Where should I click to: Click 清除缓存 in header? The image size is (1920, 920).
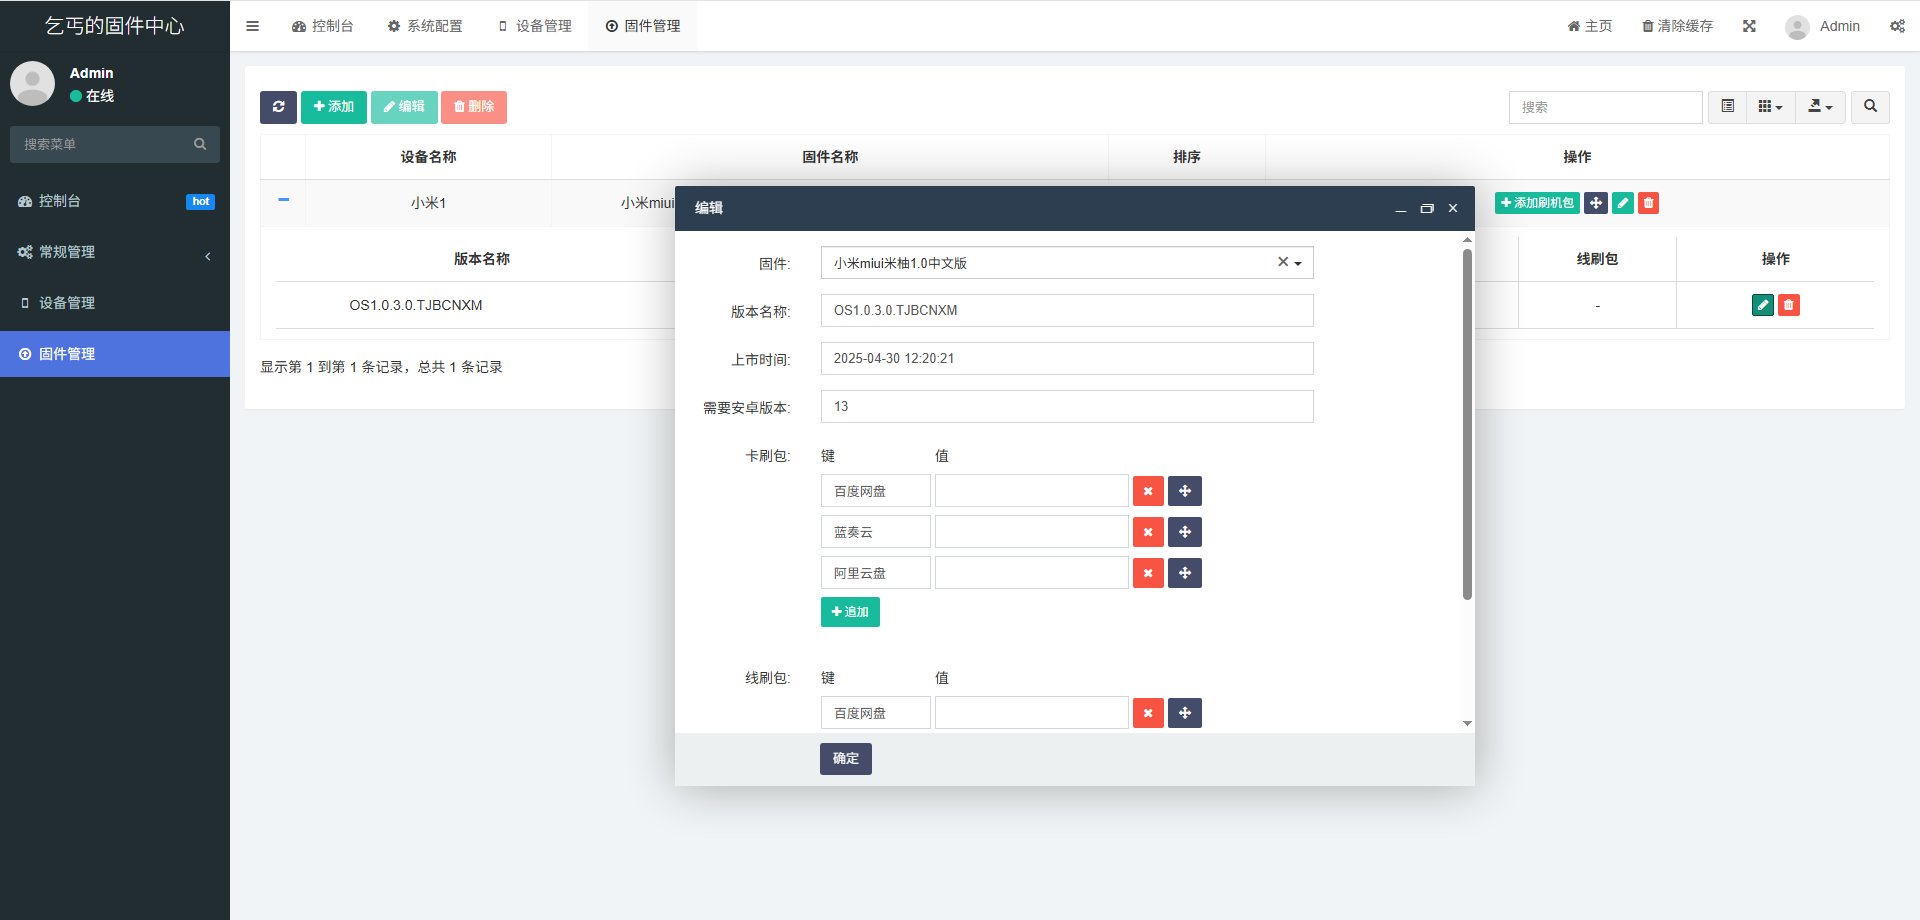(1678, 26)
